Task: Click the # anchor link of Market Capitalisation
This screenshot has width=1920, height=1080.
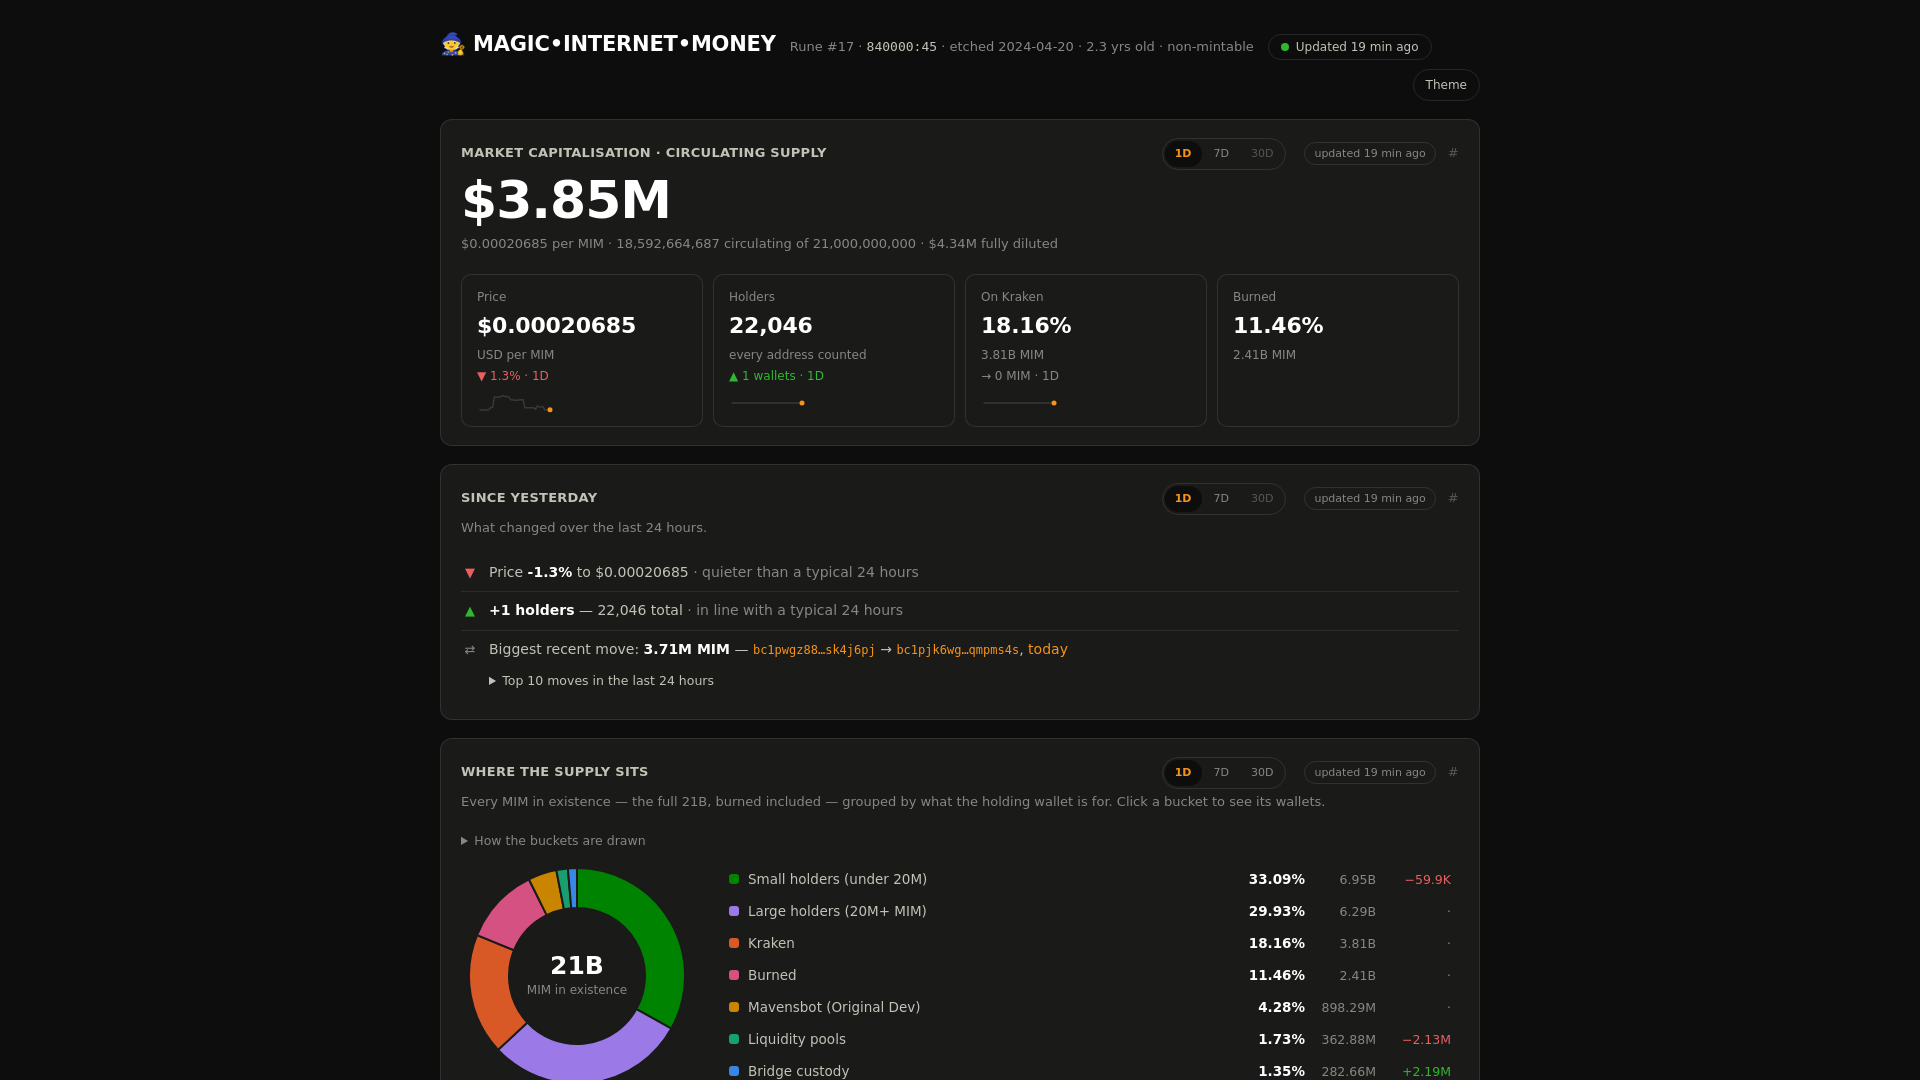Action: point(1453,153)
